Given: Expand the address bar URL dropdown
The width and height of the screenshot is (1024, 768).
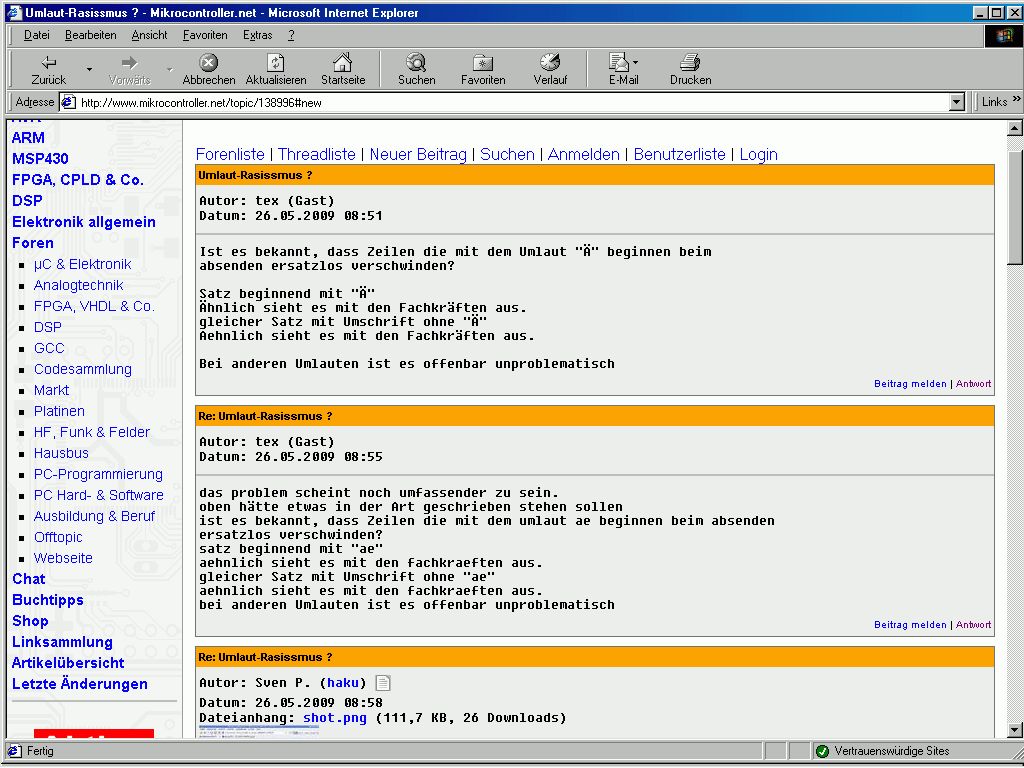Looking at the screenshot, I should click(x=956, y=102).
